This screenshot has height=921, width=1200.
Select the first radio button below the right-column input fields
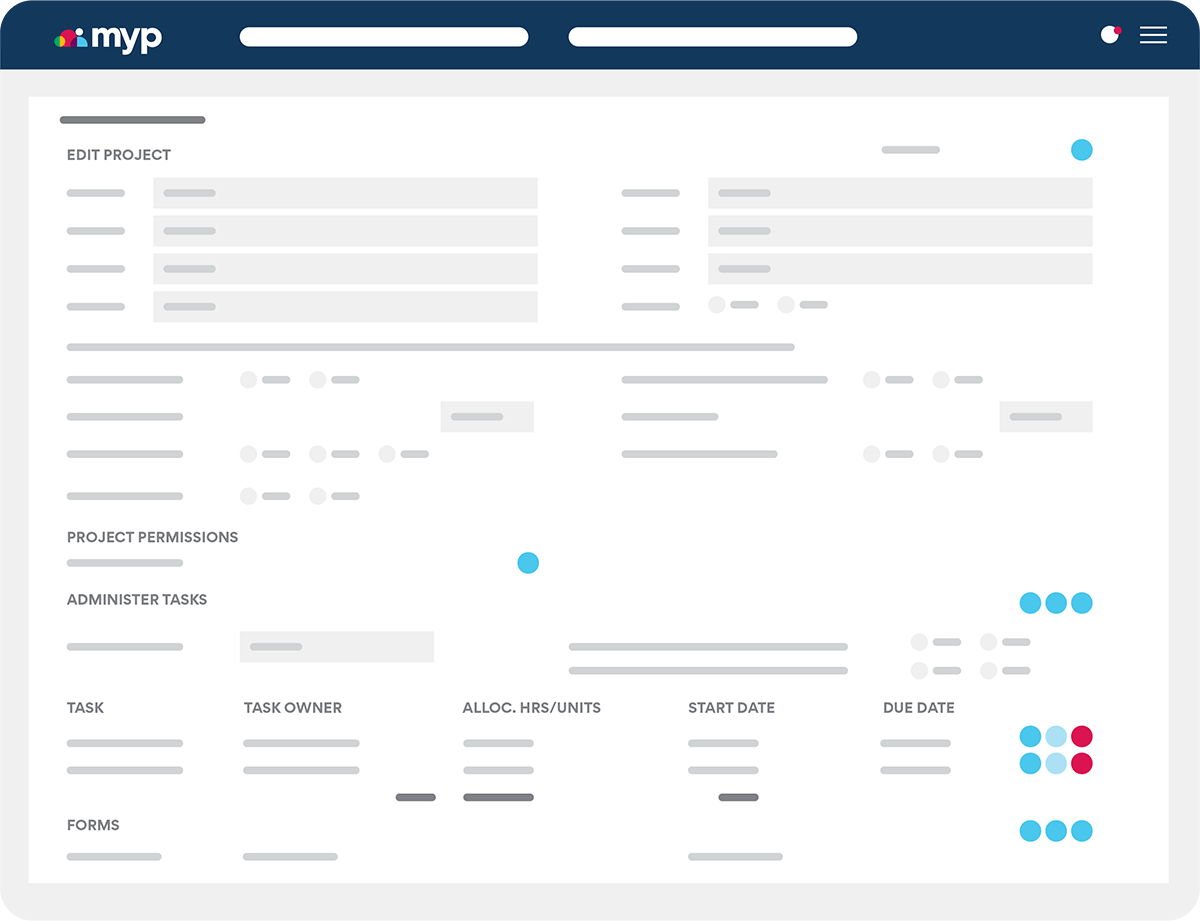coord(717,305)
